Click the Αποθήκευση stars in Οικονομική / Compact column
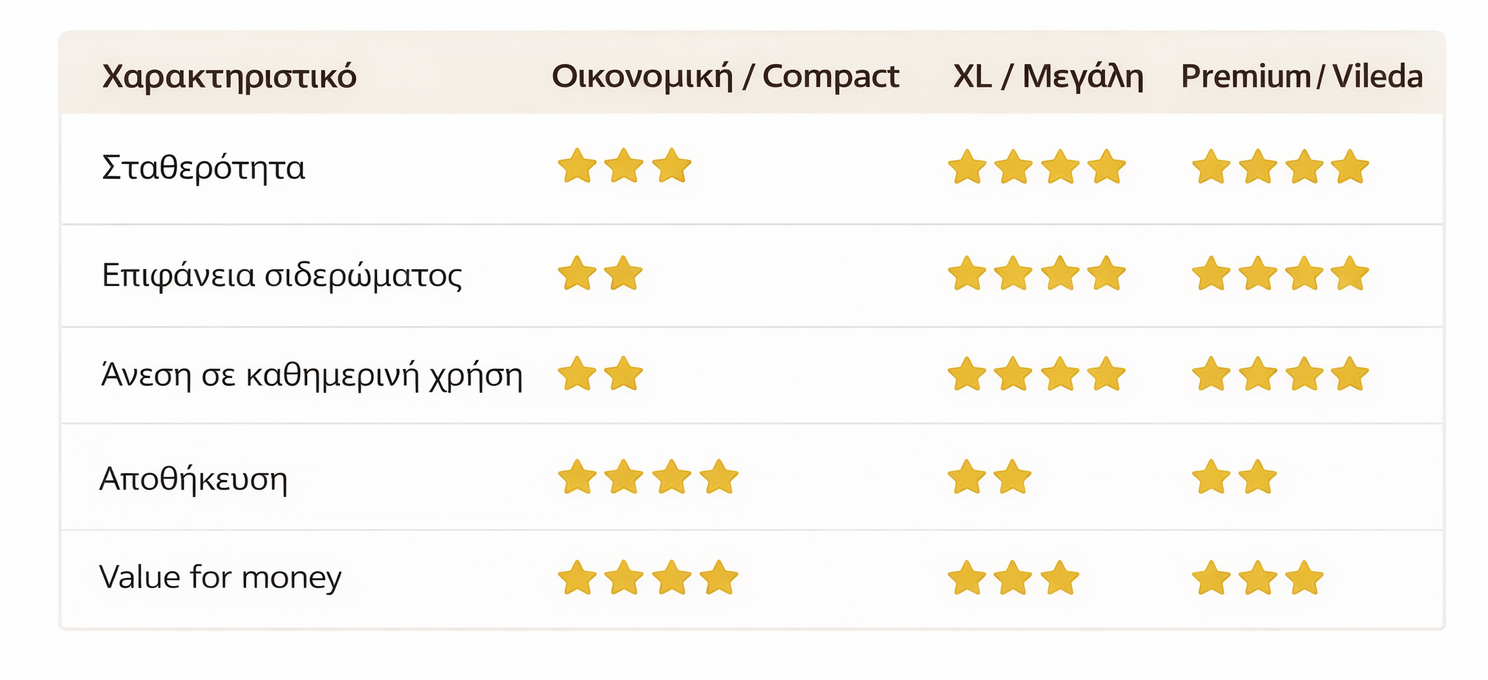1488x680 pixels. (647, 478)
